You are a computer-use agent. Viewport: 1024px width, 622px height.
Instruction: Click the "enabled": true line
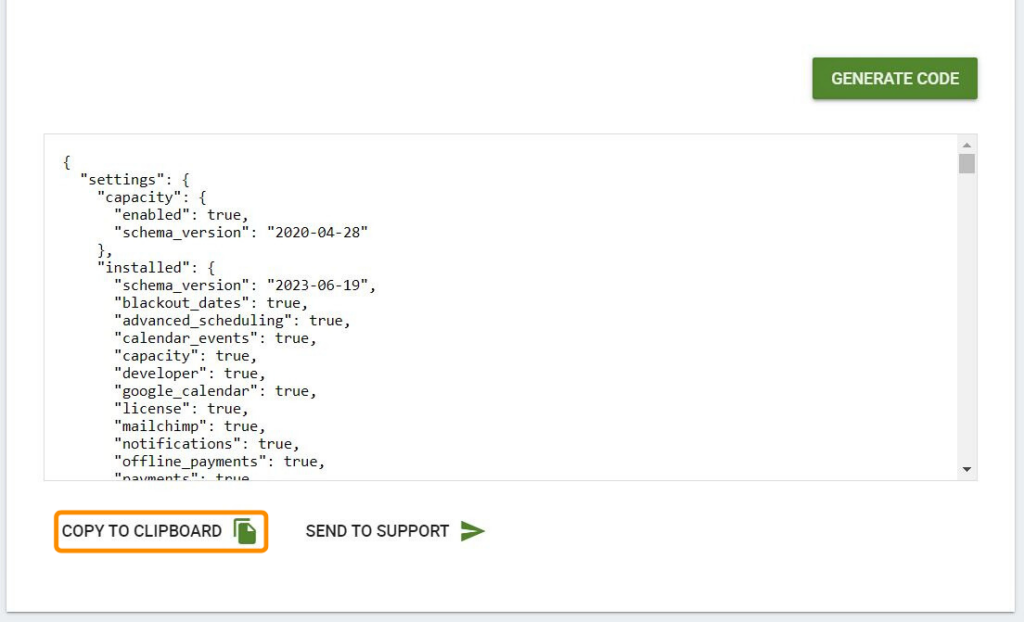click(181, 215)
